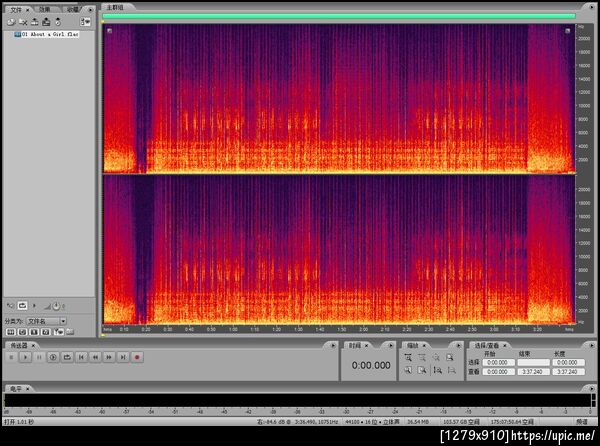Click the Fast Forward button in transport
The width and height of the screenshot is (600, 446).
click(x=109, y=357)
